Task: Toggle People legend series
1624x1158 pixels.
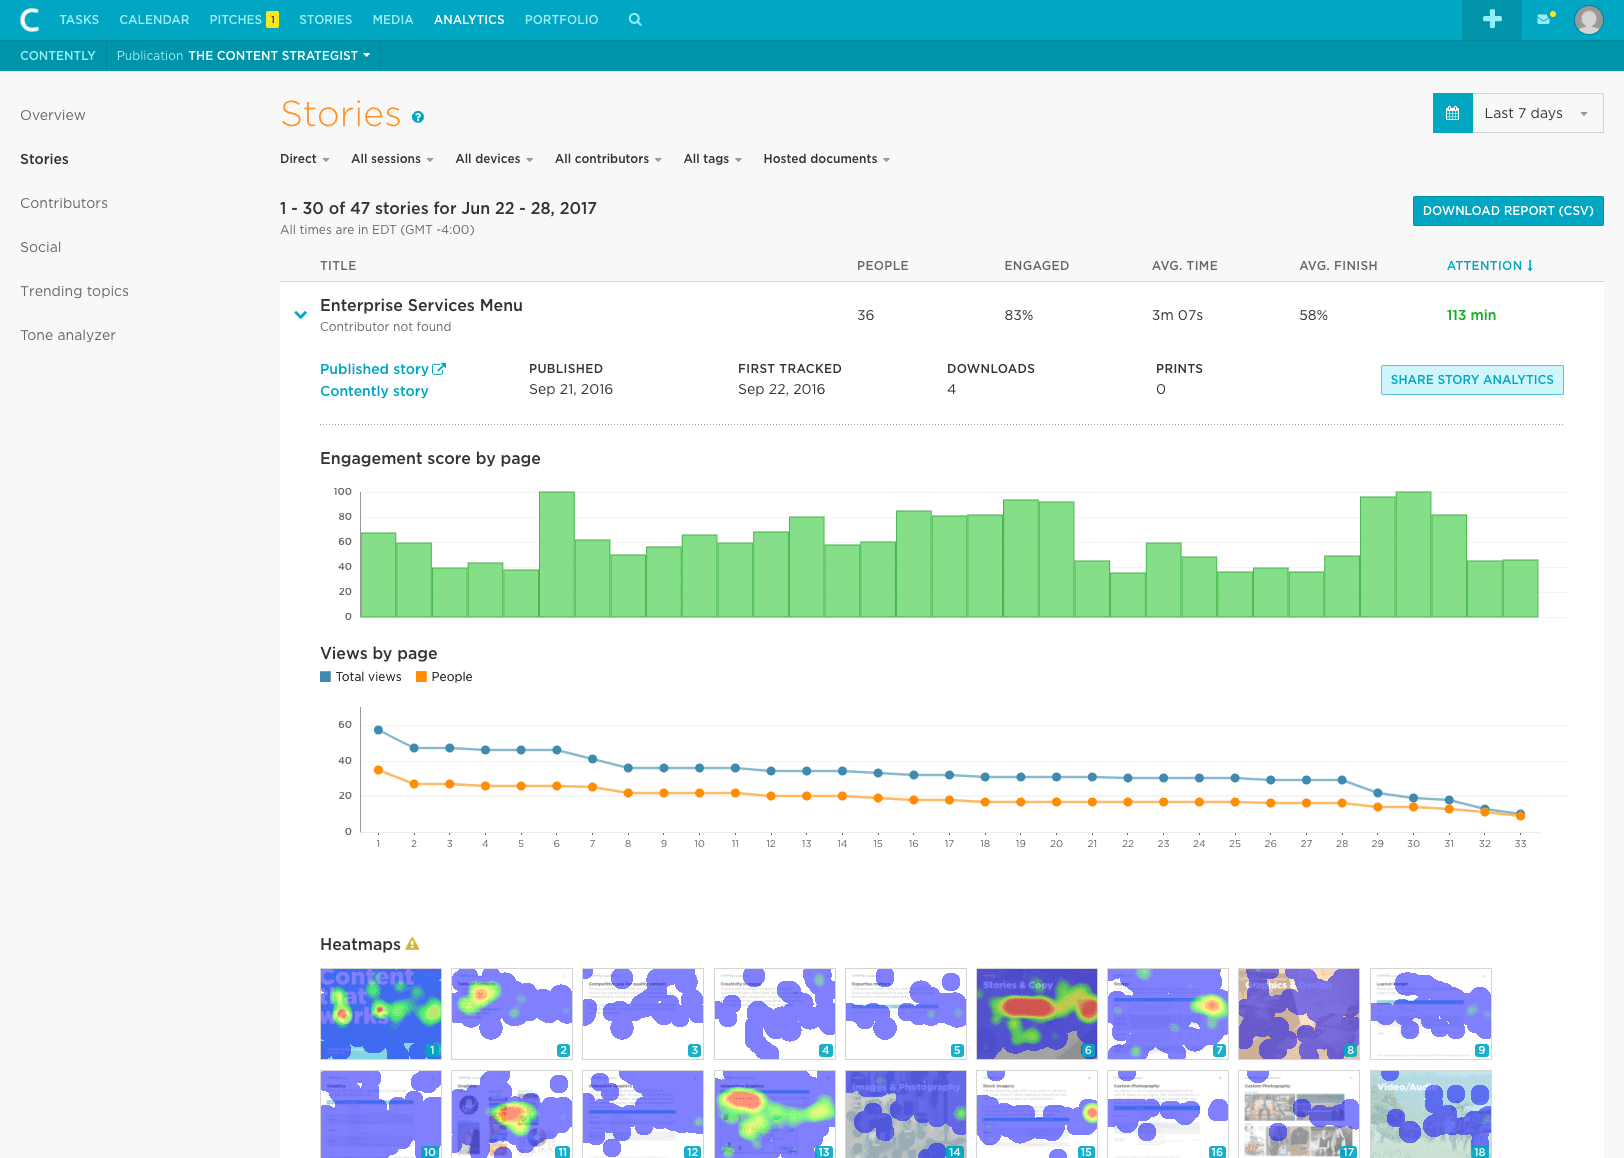Action: click(x=444, y=677)
